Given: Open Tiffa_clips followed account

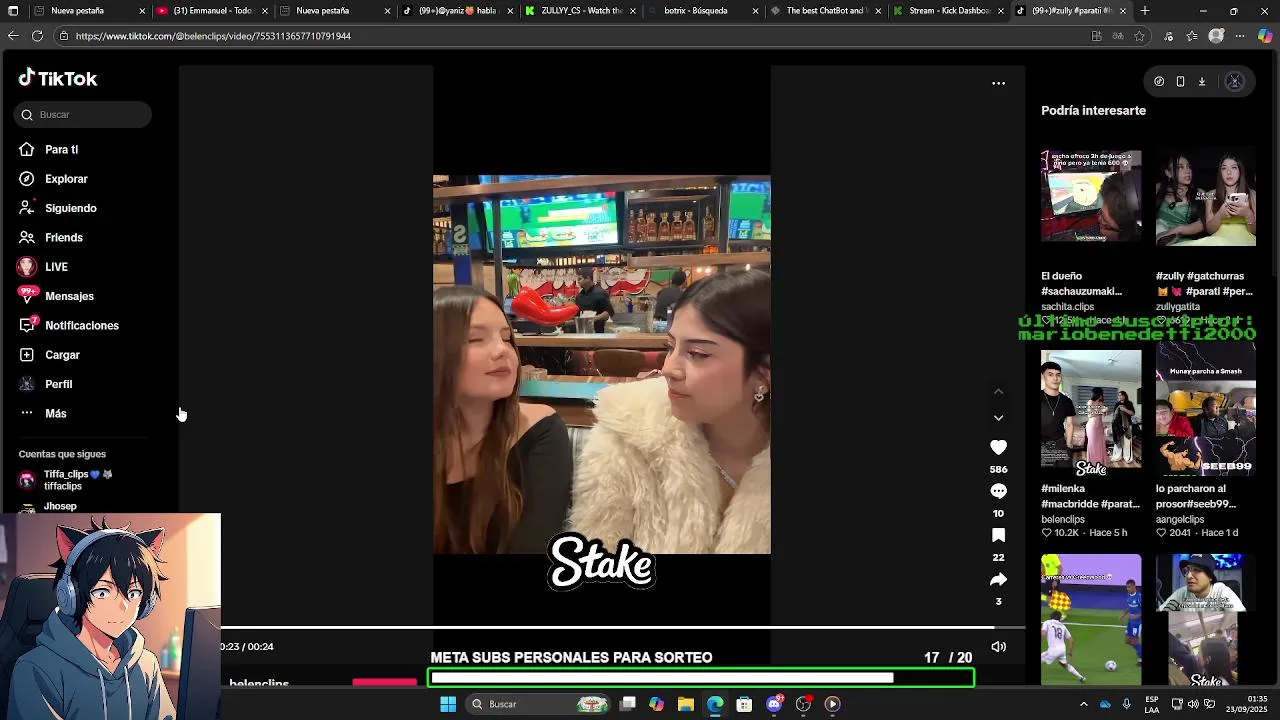Looking at the screenshot, I should click(x=65, y=480).
